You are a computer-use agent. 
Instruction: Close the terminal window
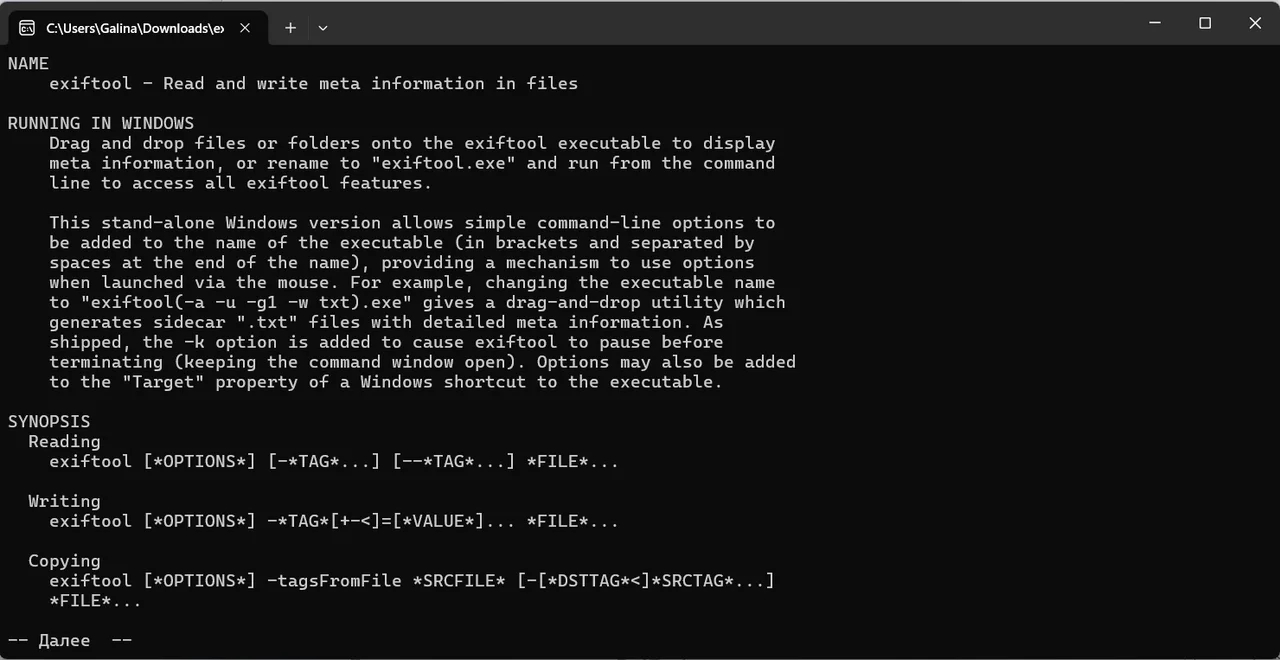pos(1255,23)
